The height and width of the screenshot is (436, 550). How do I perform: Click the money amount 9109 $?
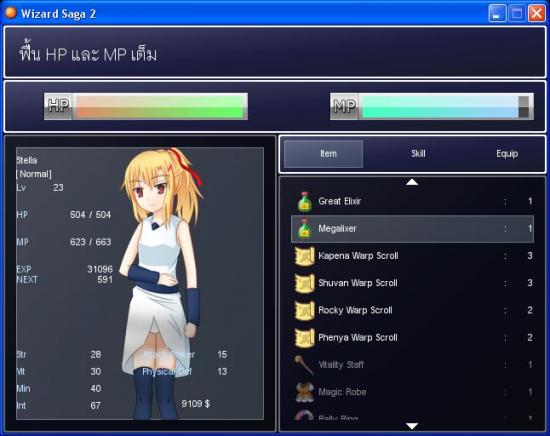coord(196,404)
